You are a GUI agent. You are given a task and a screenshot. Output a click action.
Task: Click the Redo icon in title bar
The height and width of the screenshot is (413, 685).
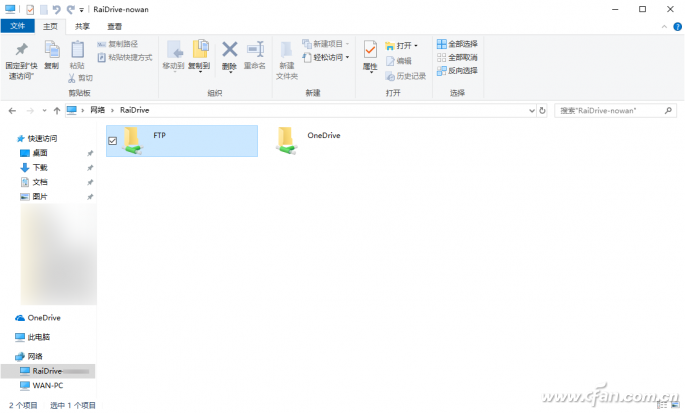[x=70, y=9]
